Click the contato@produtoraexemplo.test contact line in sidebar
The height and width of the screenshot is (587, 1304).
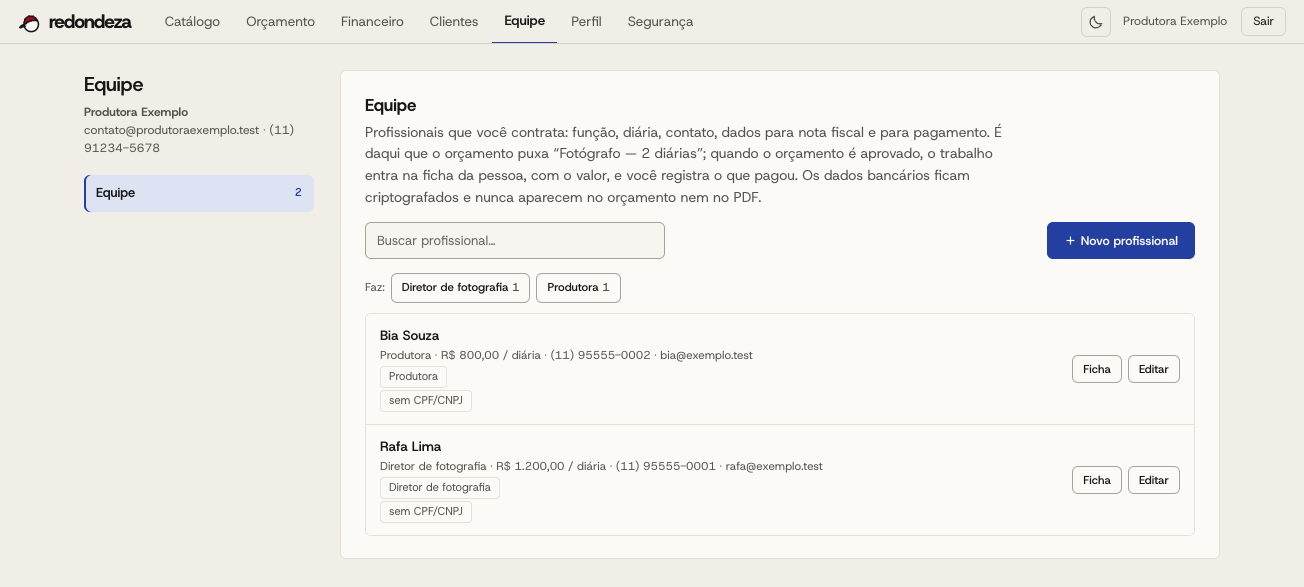pyautogui.click(x=189, y=139)
